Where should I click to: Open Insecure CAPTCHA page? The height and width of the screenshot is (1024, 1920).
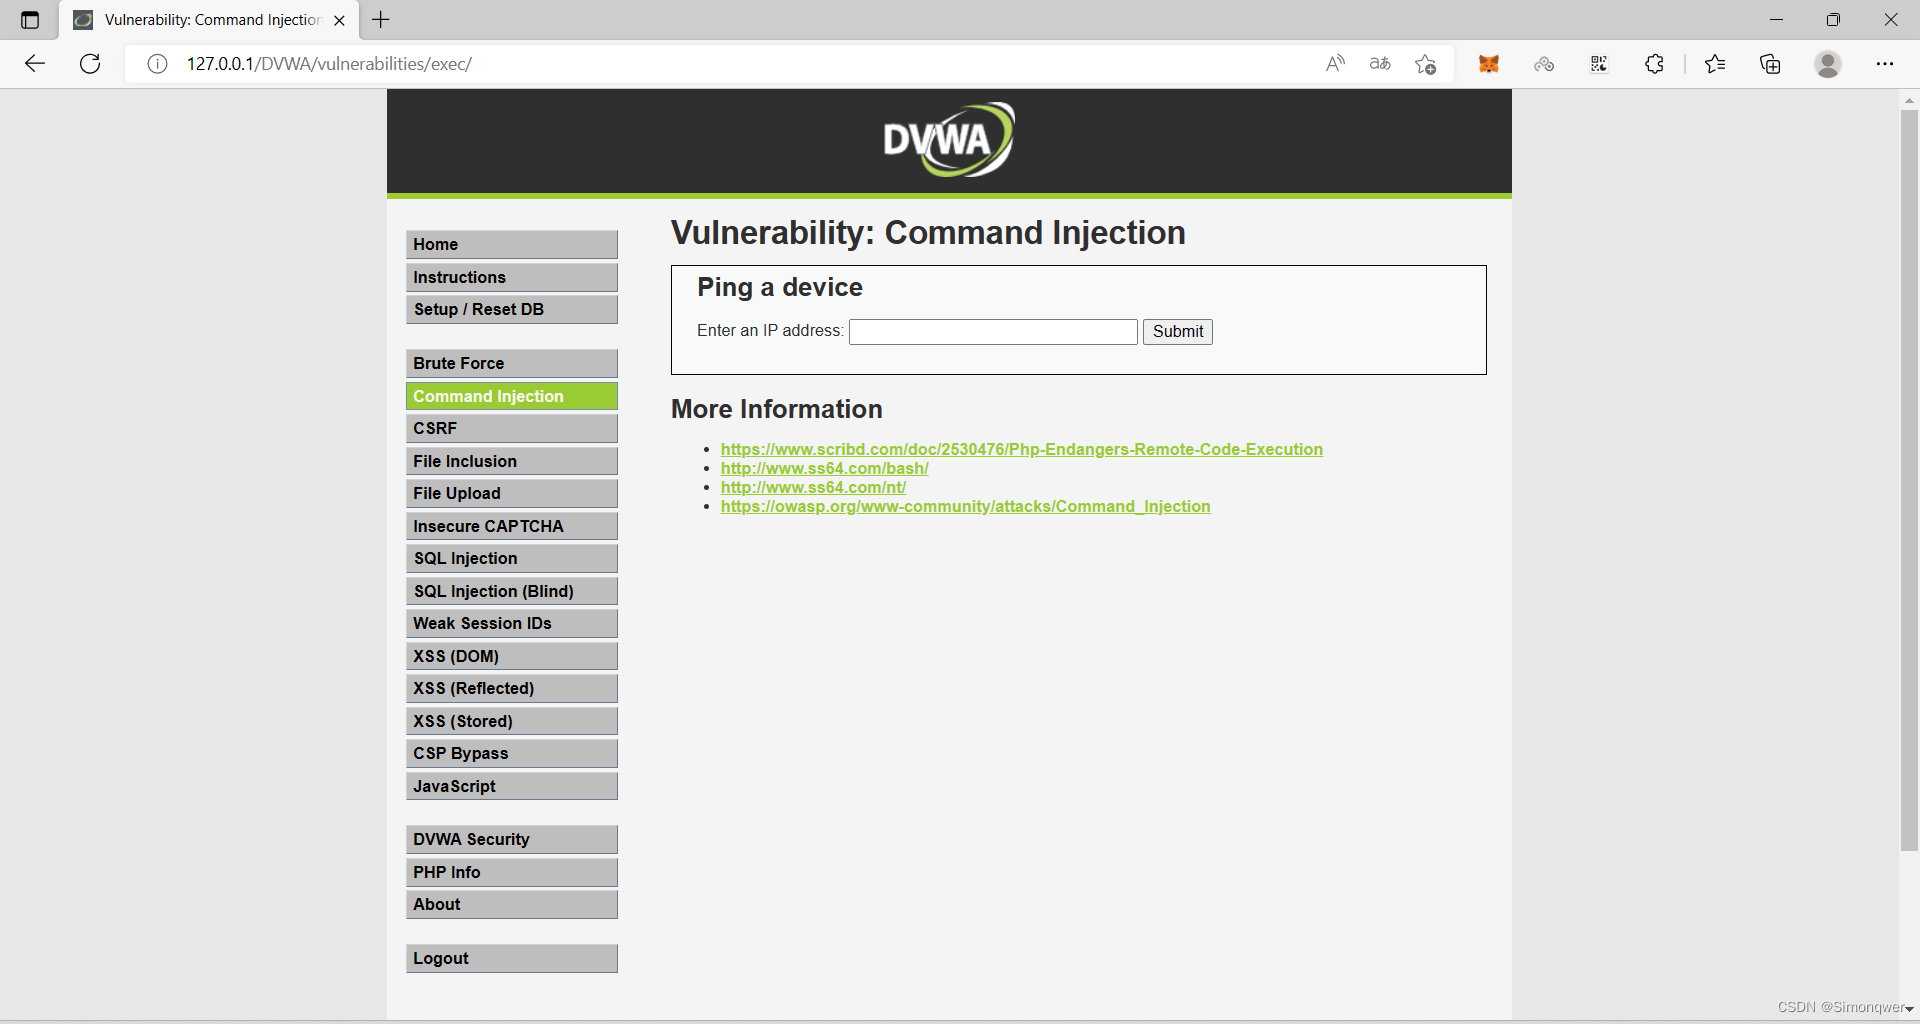tap(512, 526)
